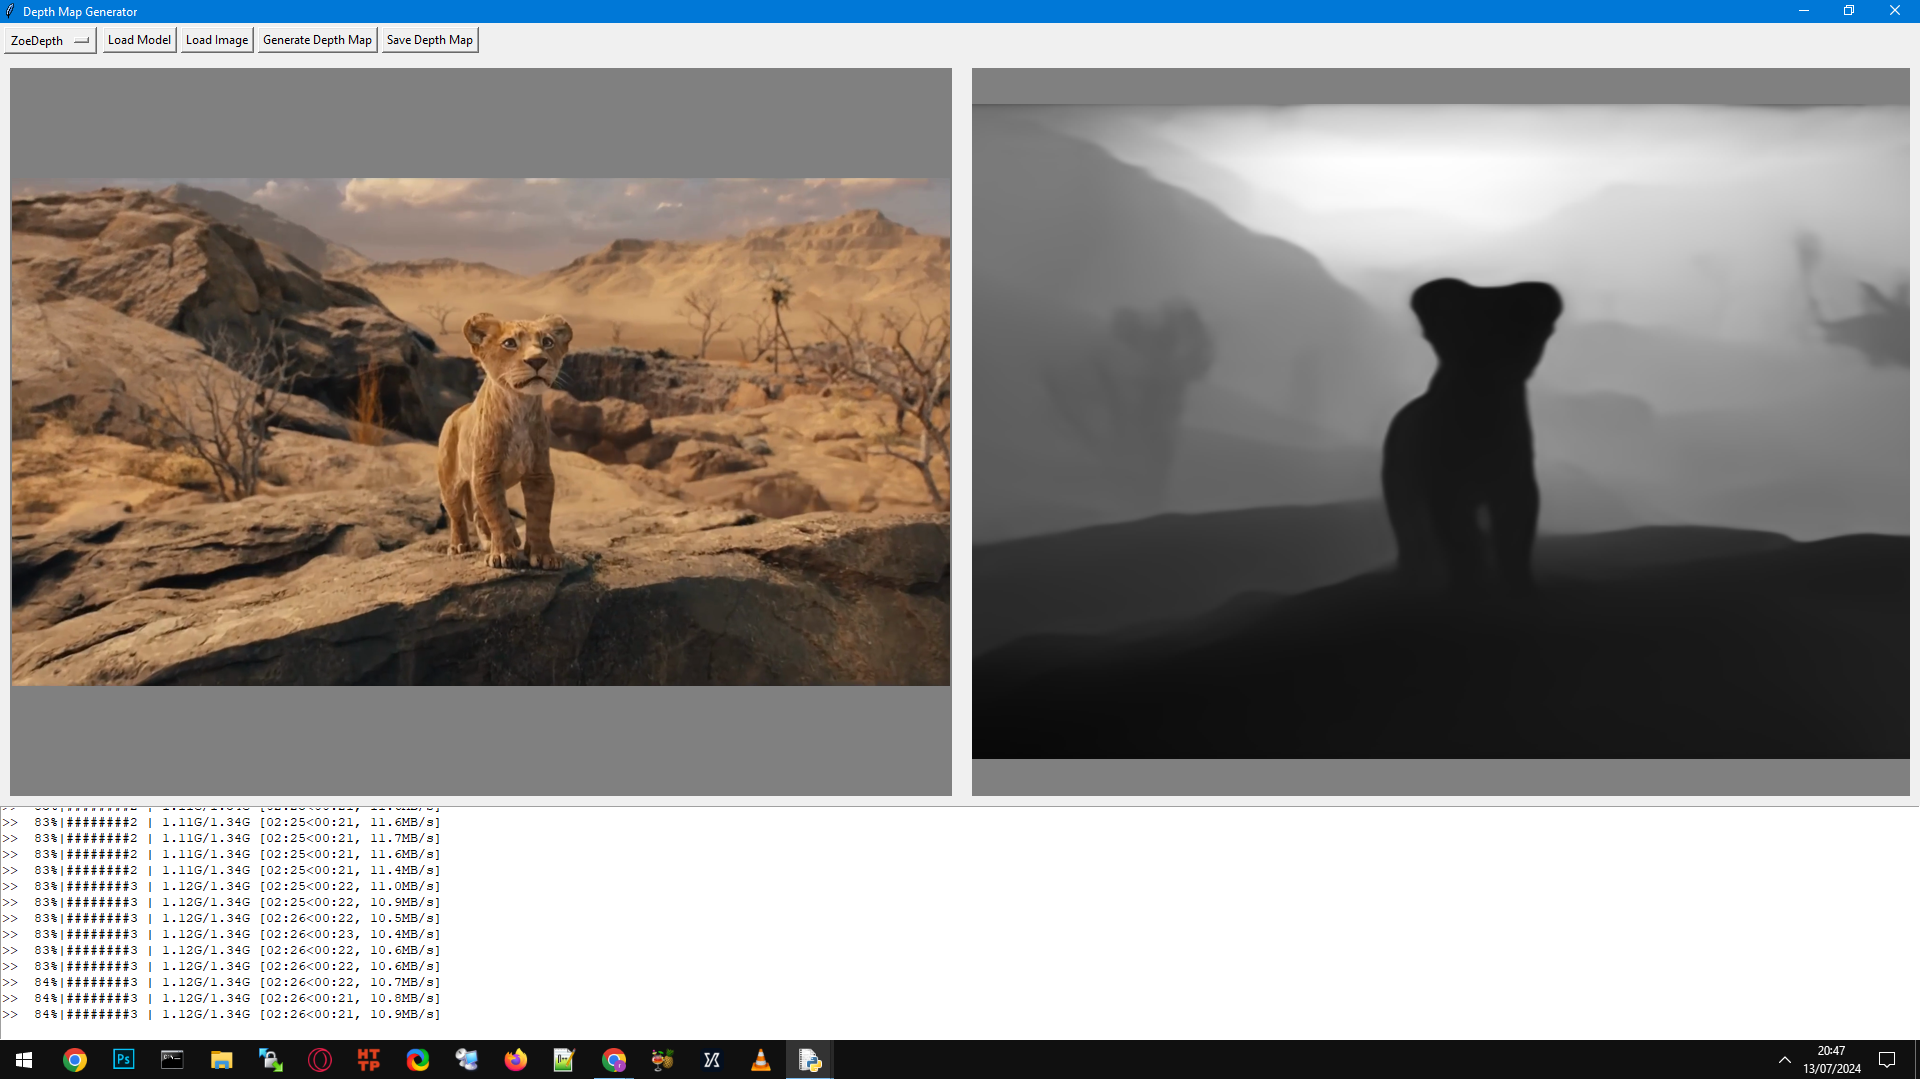Screen dimensions: 1920x1079
Task: Click the log line showing 11.4MB/s
Action: [x=221, y=870]
